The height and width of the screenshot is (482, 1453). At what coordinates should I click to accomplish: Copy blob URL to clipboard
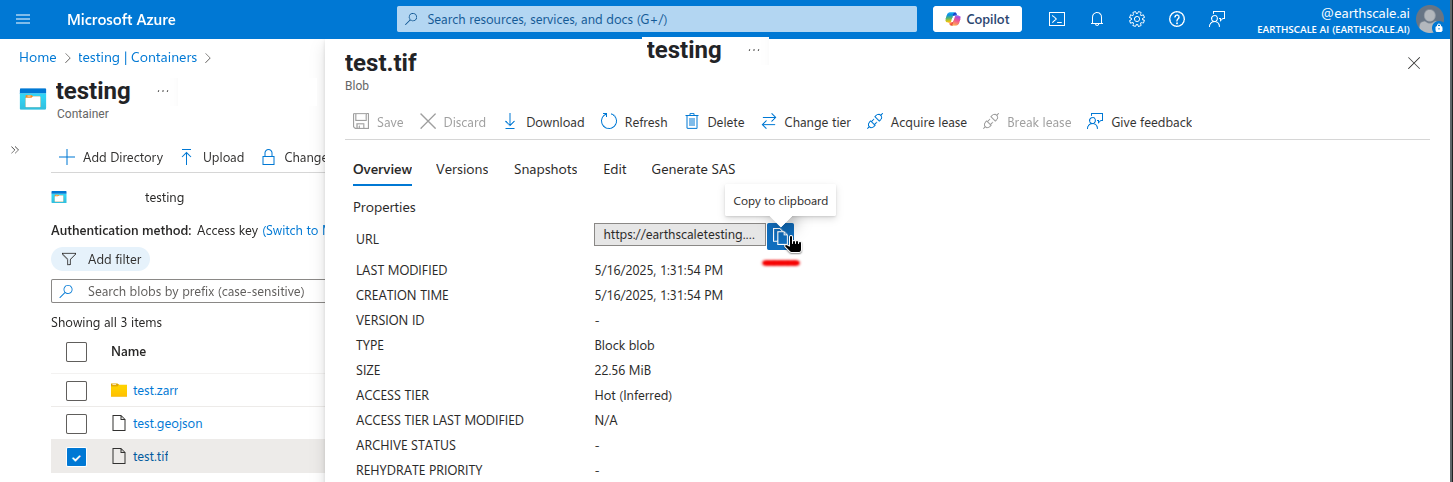[x=780, y=236]
